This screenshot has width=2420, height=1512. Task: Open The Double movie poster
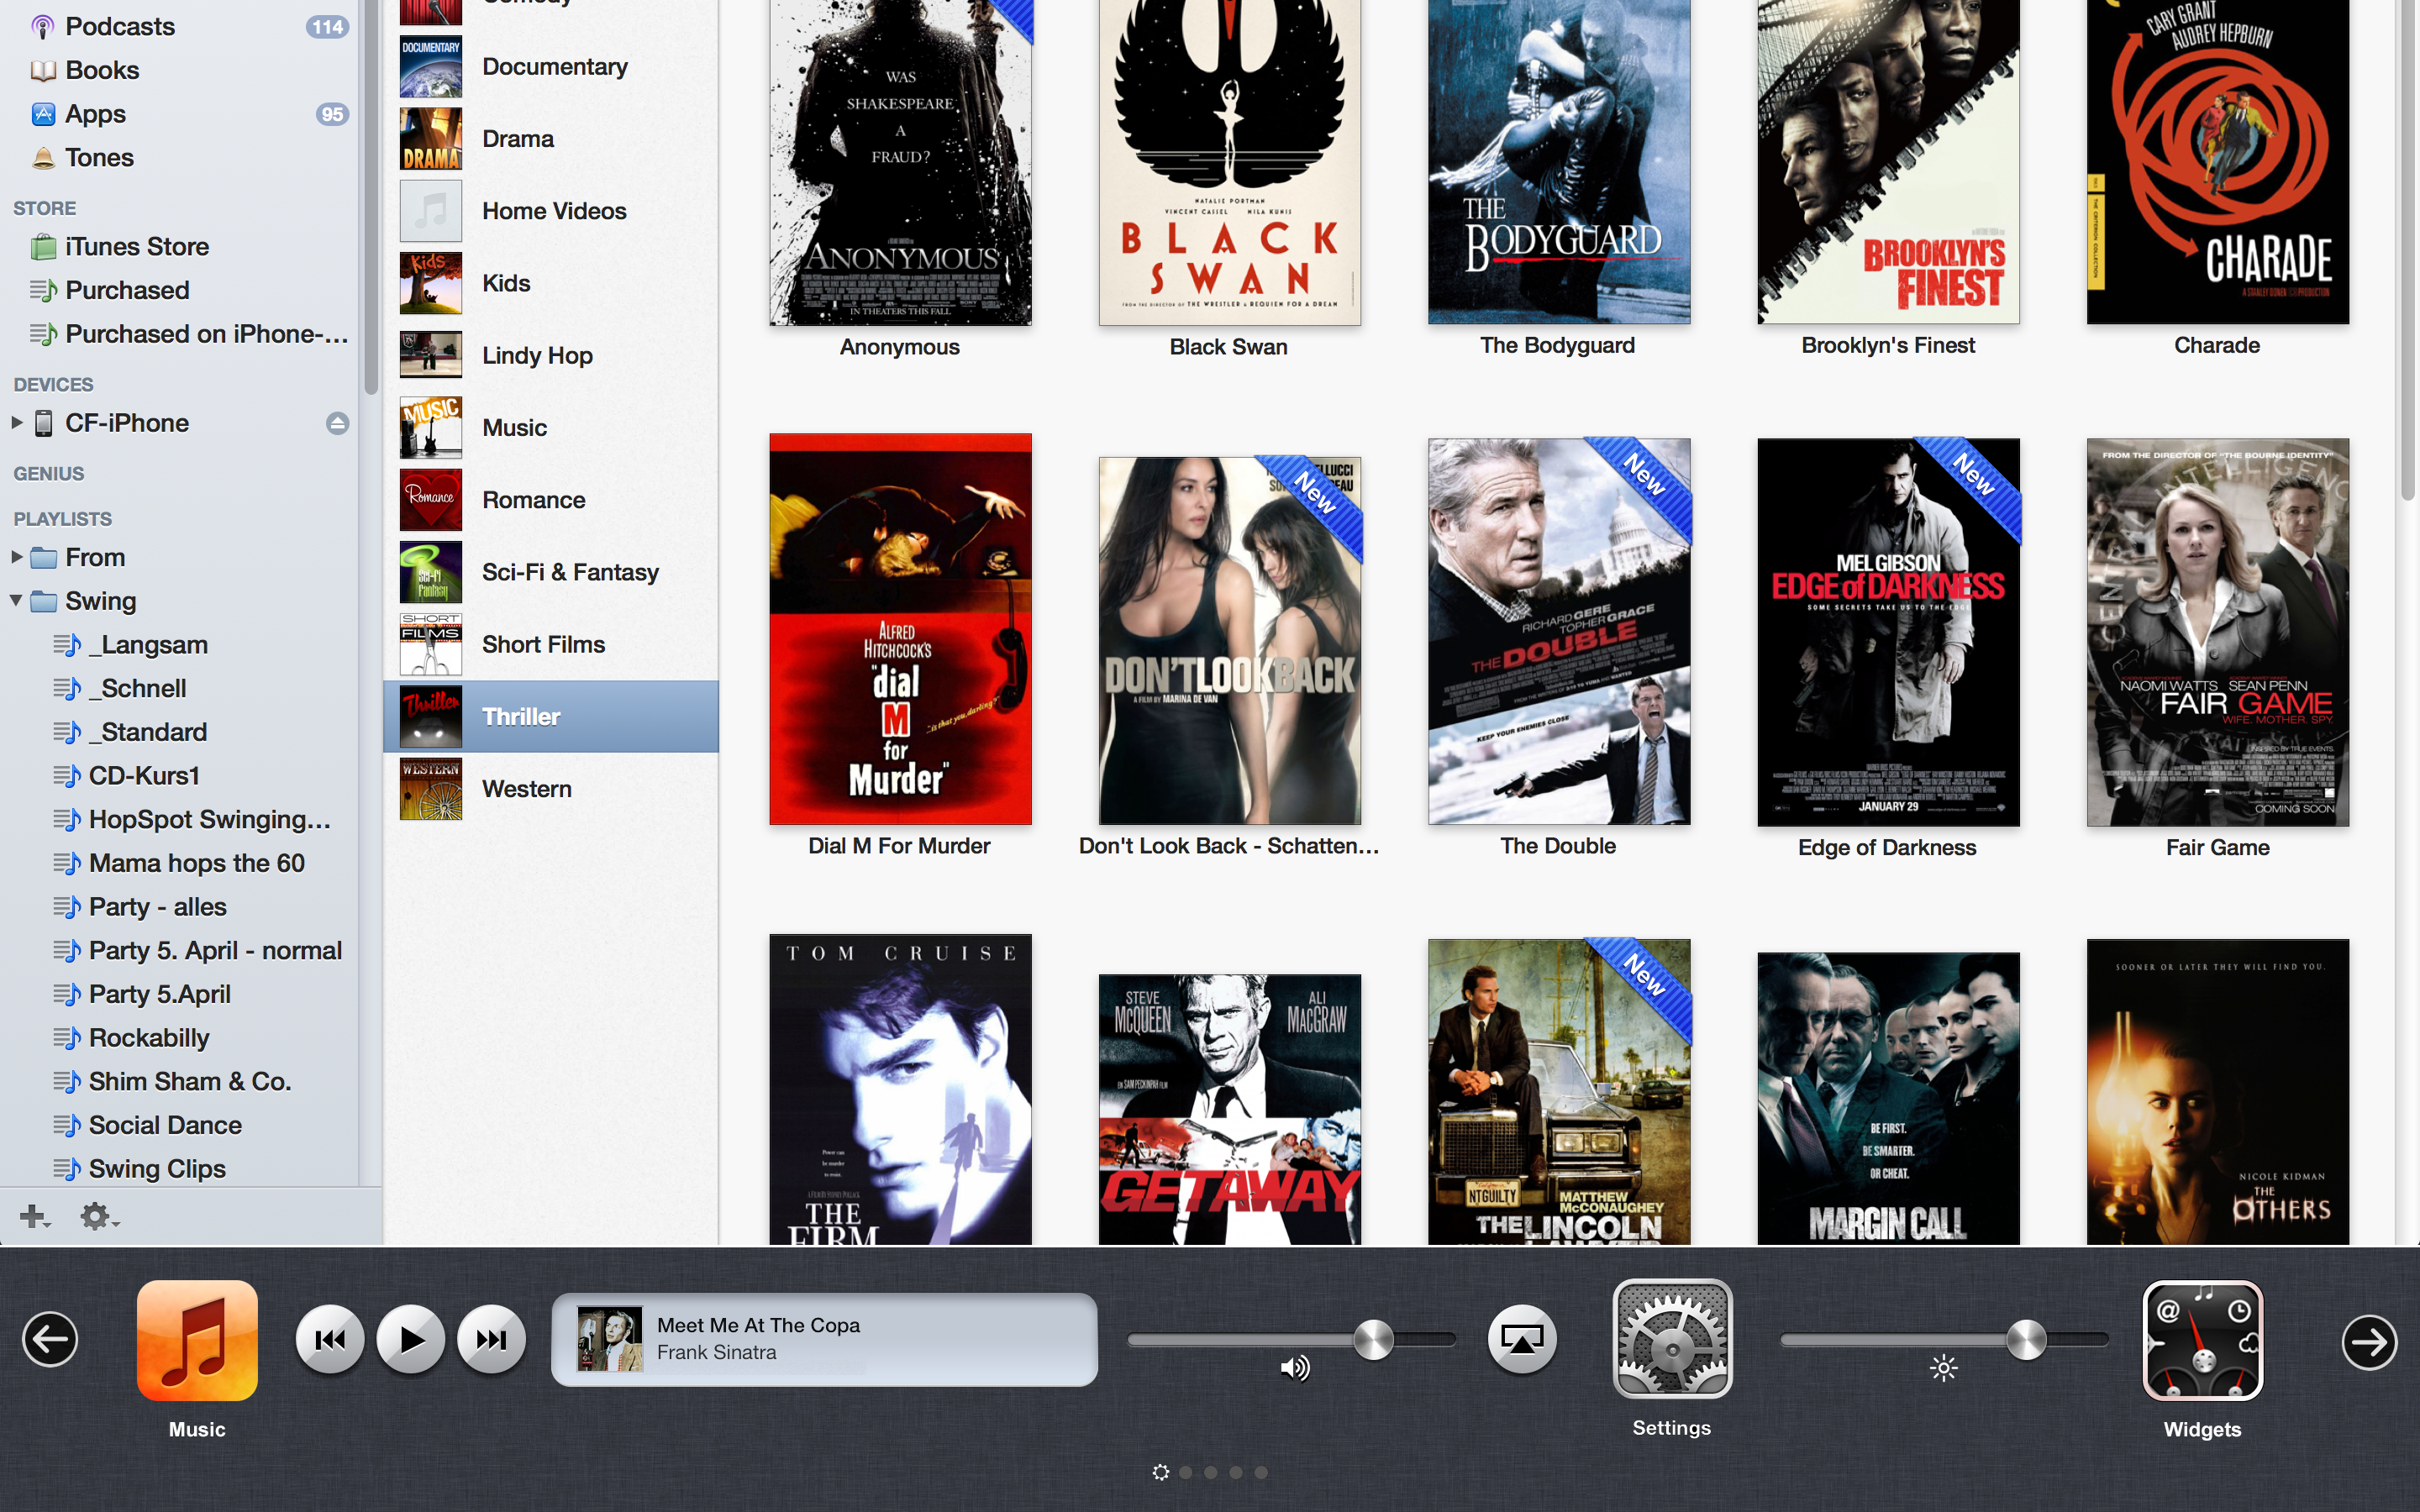pos(1559,631)
